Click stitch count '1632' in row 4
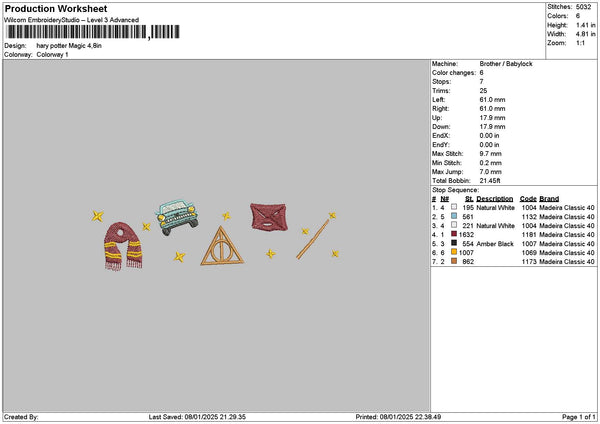The width and height of the screenshot is (600, 424). pyautogui.click(x=466, y=235)
